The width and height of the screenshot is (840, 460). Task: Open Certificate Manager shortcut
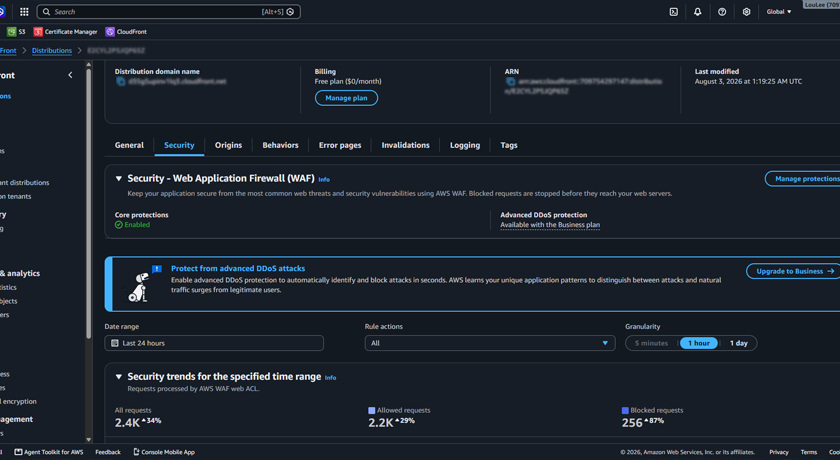(x=65, y=32)
